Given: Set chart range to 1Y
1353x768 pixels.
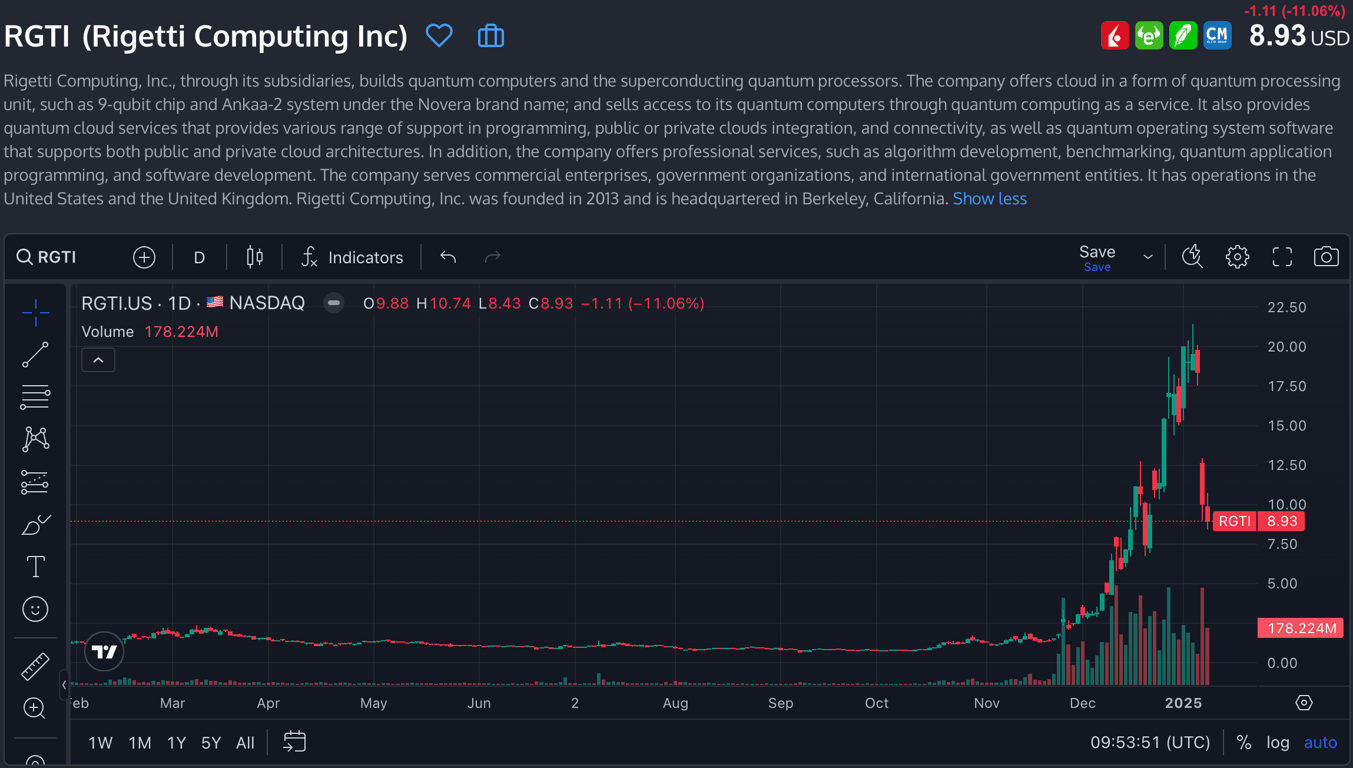Looking at the screenshot, I should coord(176,743).
